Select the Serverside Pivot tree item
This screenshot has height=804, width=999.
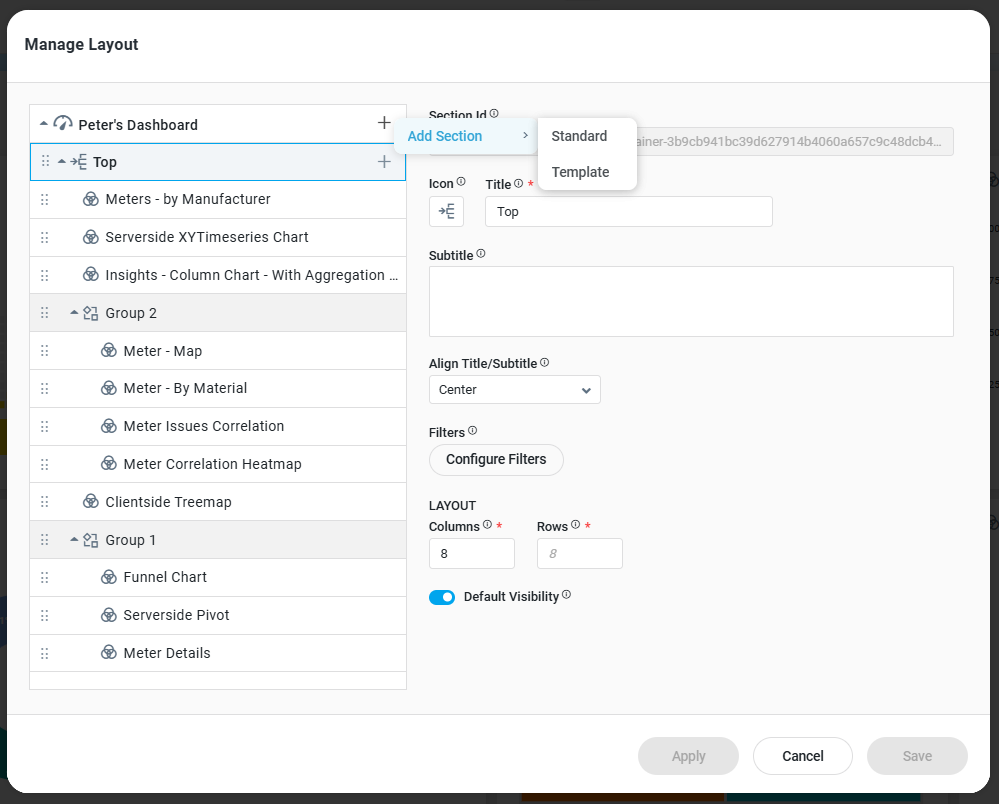coord(176,615)
